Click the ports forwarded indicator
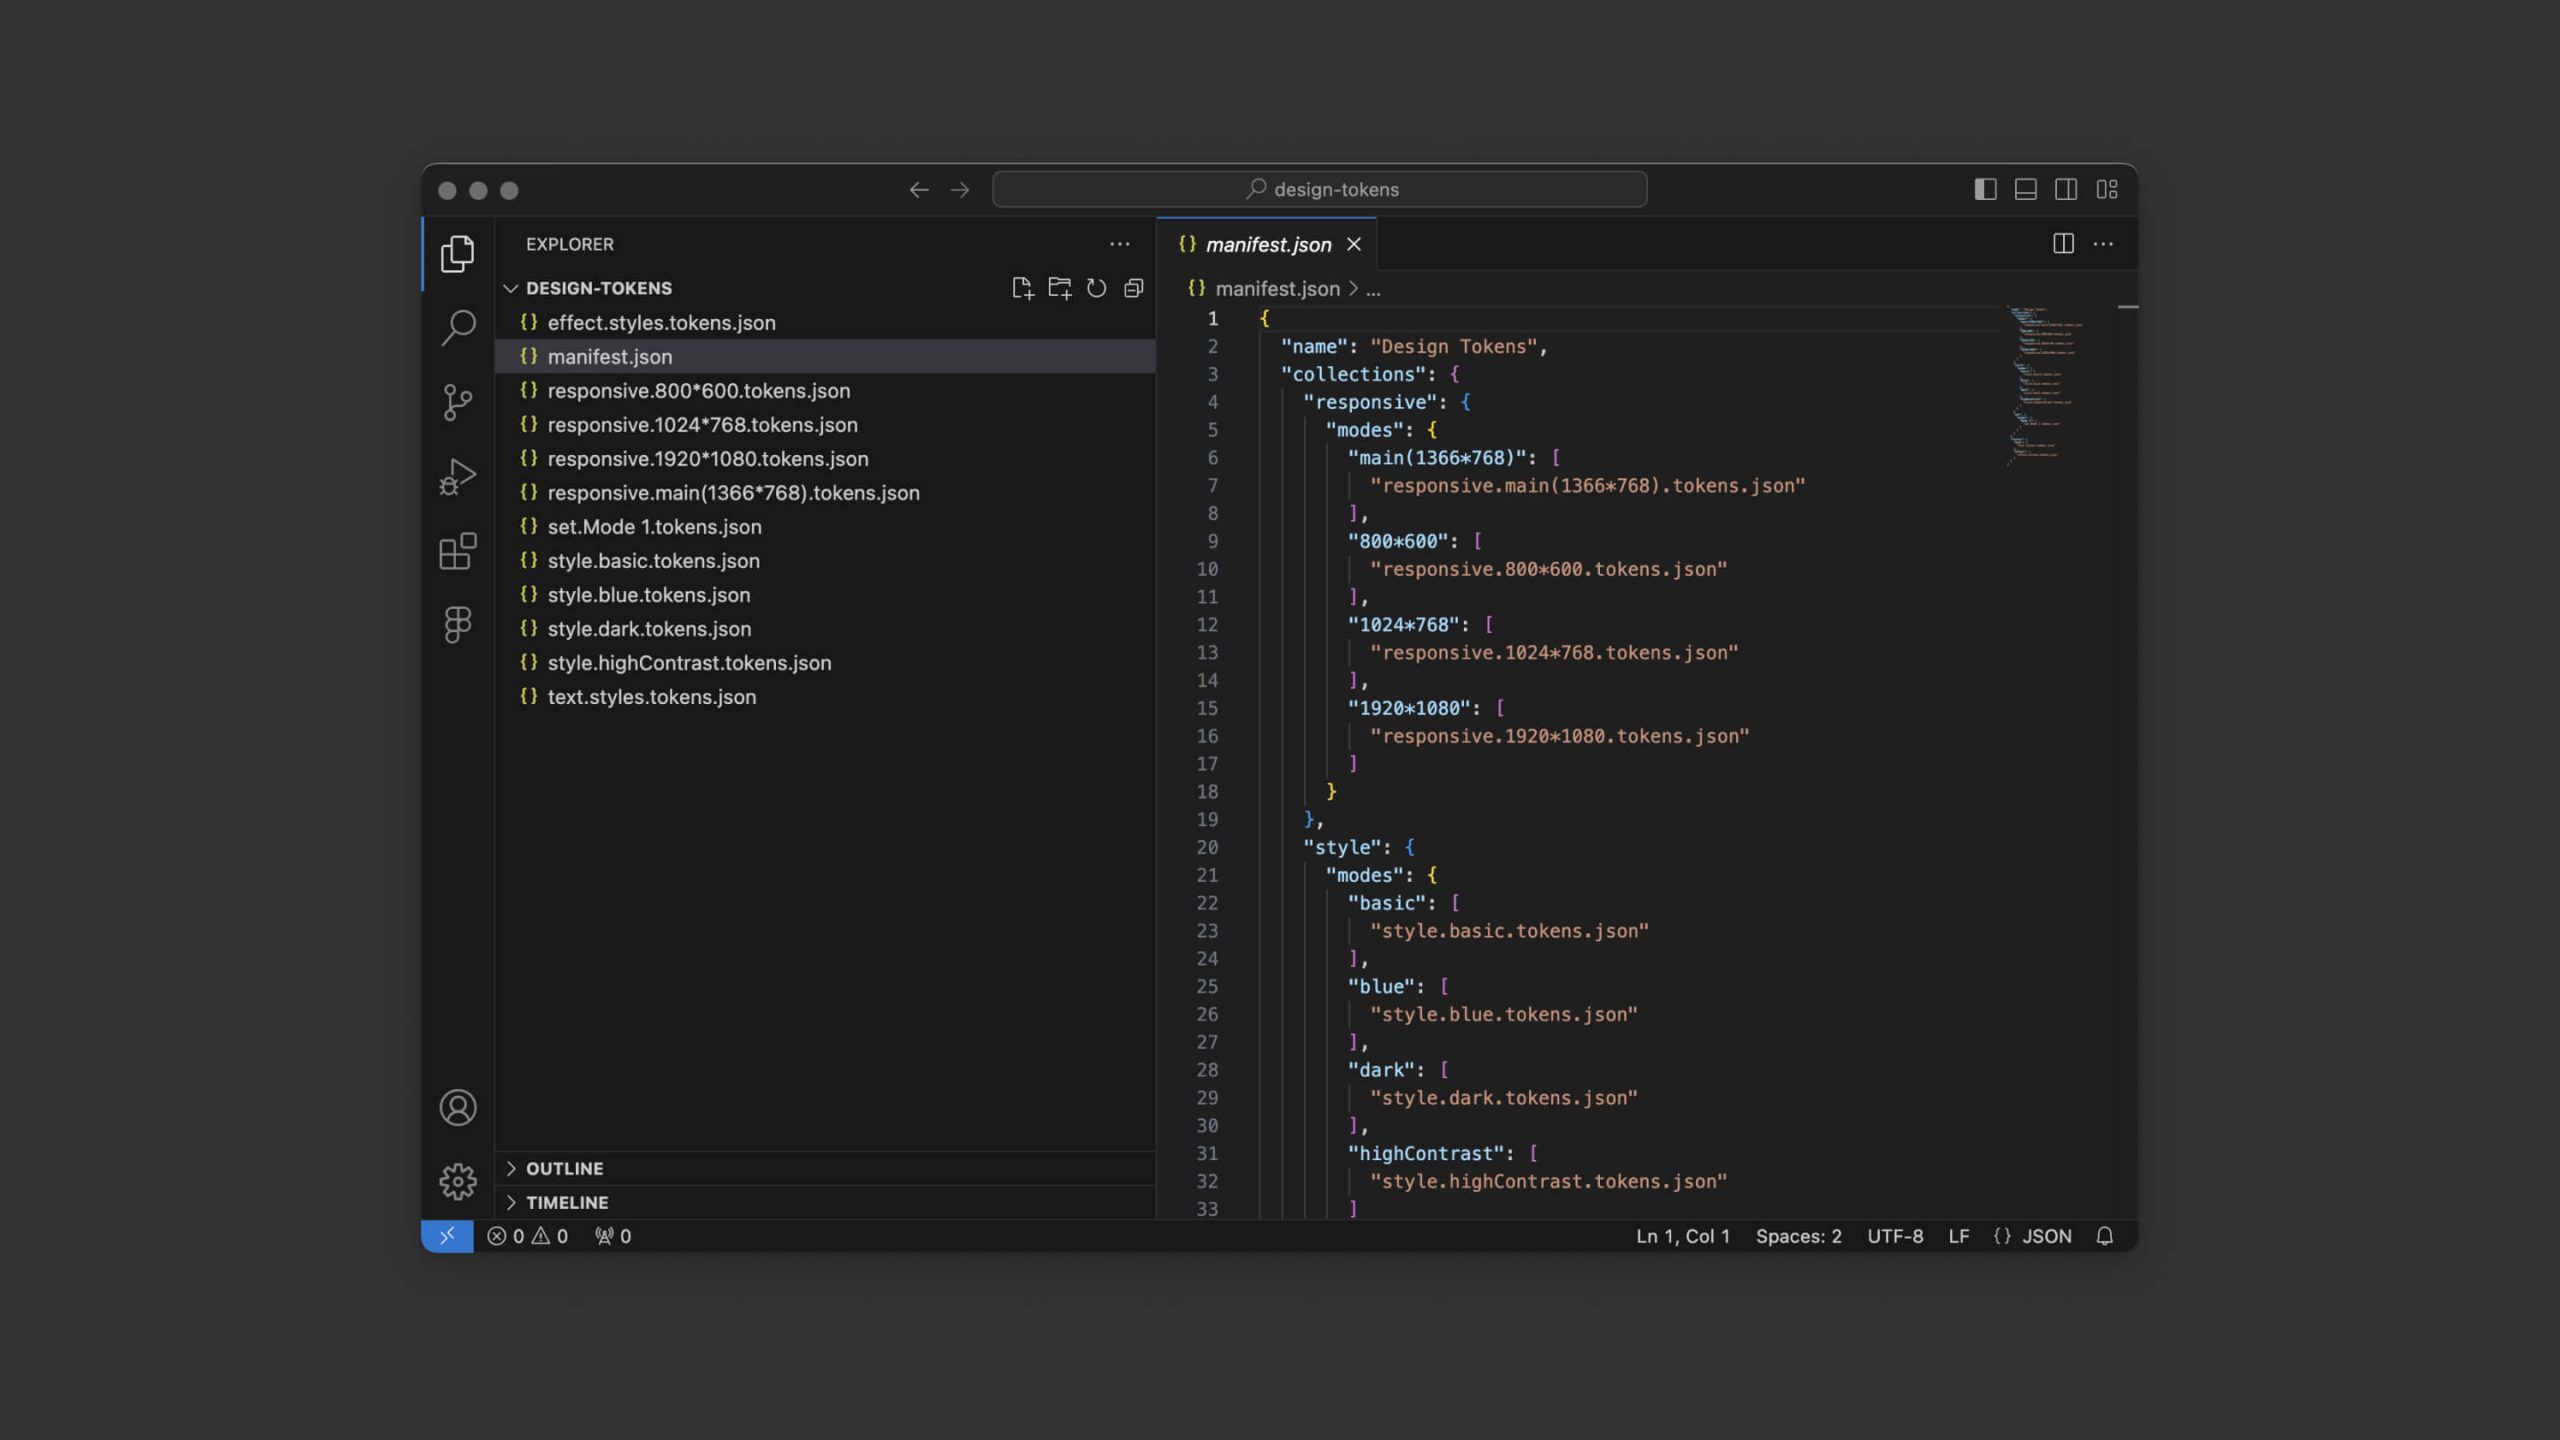 click(x=612, y=1236)
